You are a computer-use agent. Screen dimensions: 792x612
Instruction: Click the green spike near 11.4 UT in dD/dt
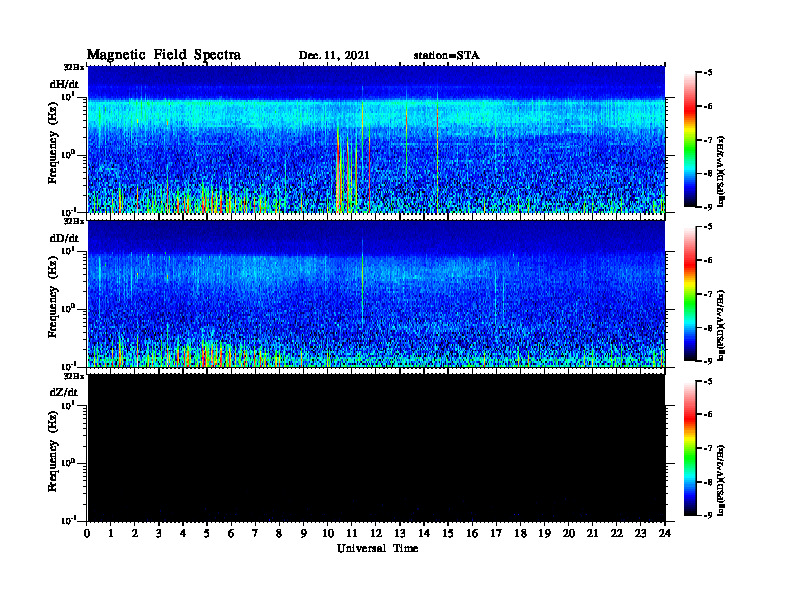362,283
